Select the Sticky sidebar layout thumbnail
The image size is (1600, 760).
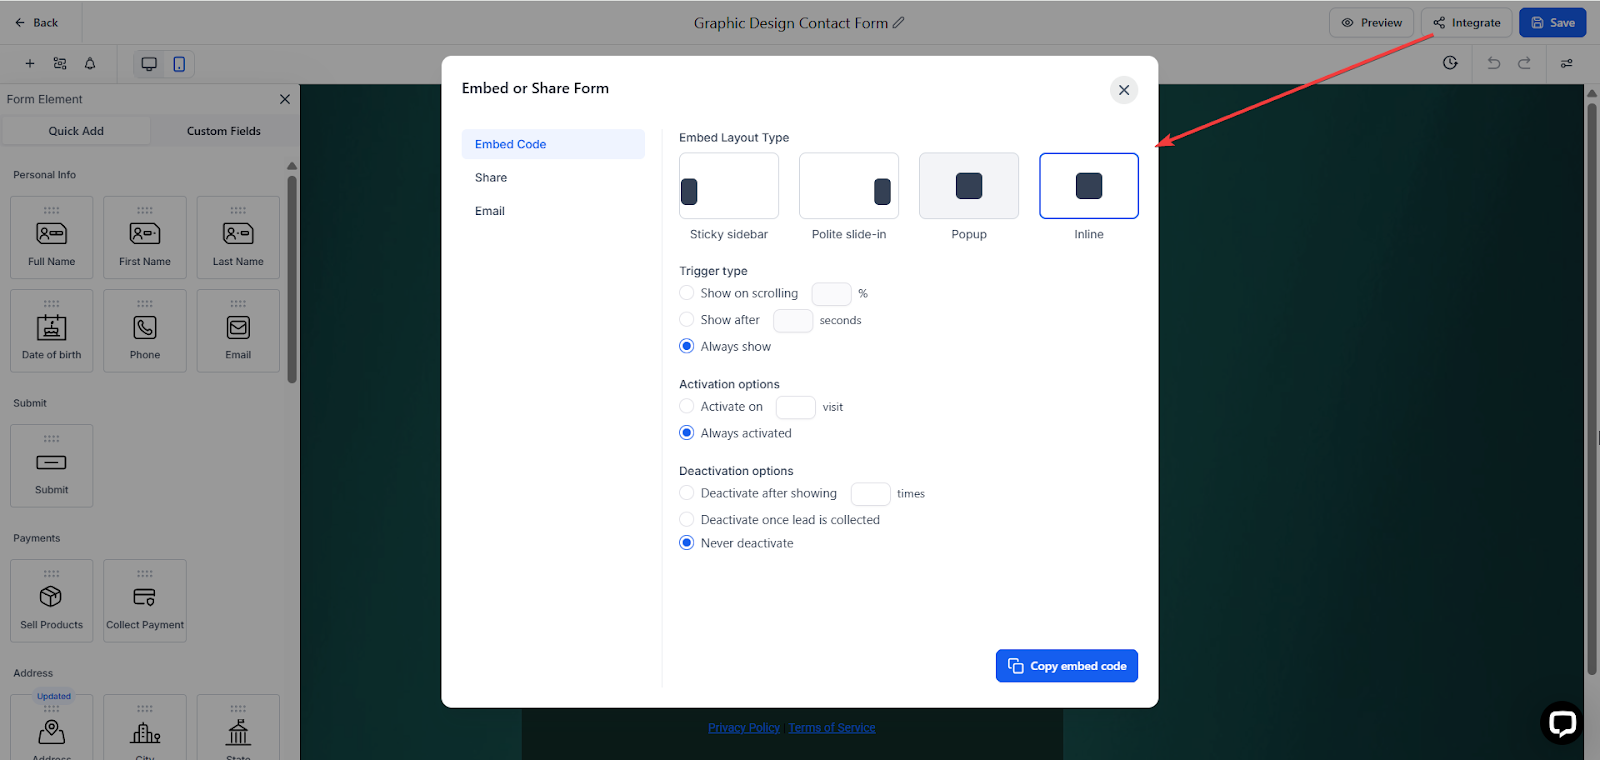click(x=729, y=186)
